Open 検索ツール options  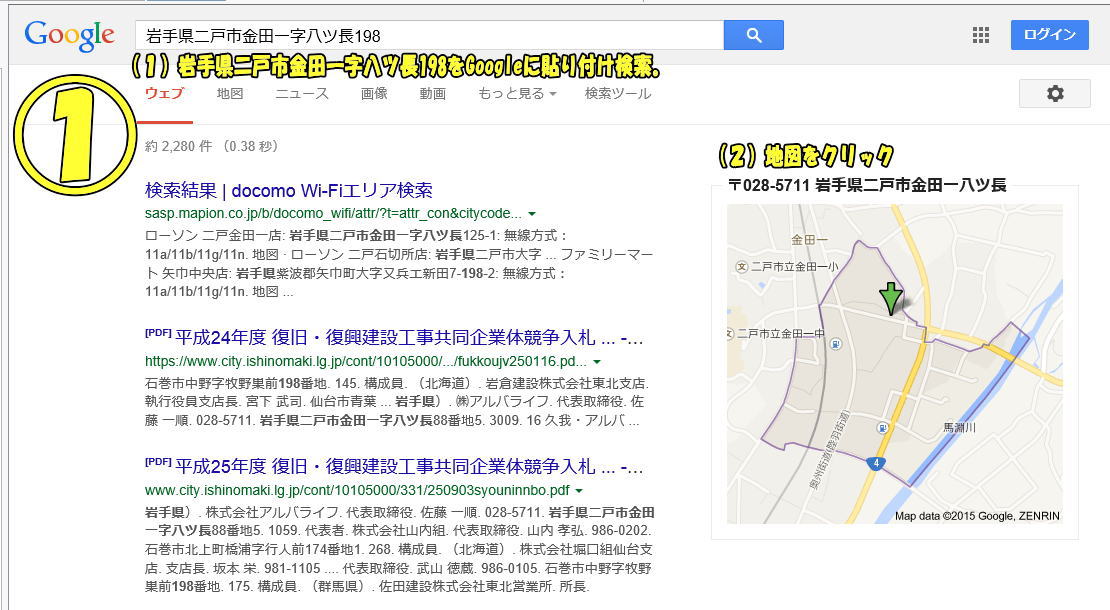pyautogui.click(x=618, y=93)
